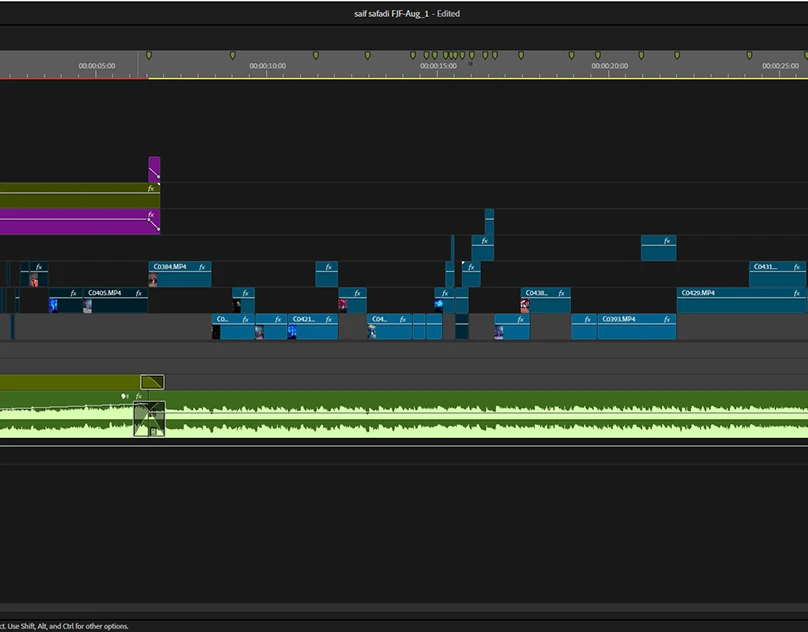This screenshot has width=808, height=632.
Task: Select the crossfade transition on the olive audio clip
Action: [x=153, y=382]
